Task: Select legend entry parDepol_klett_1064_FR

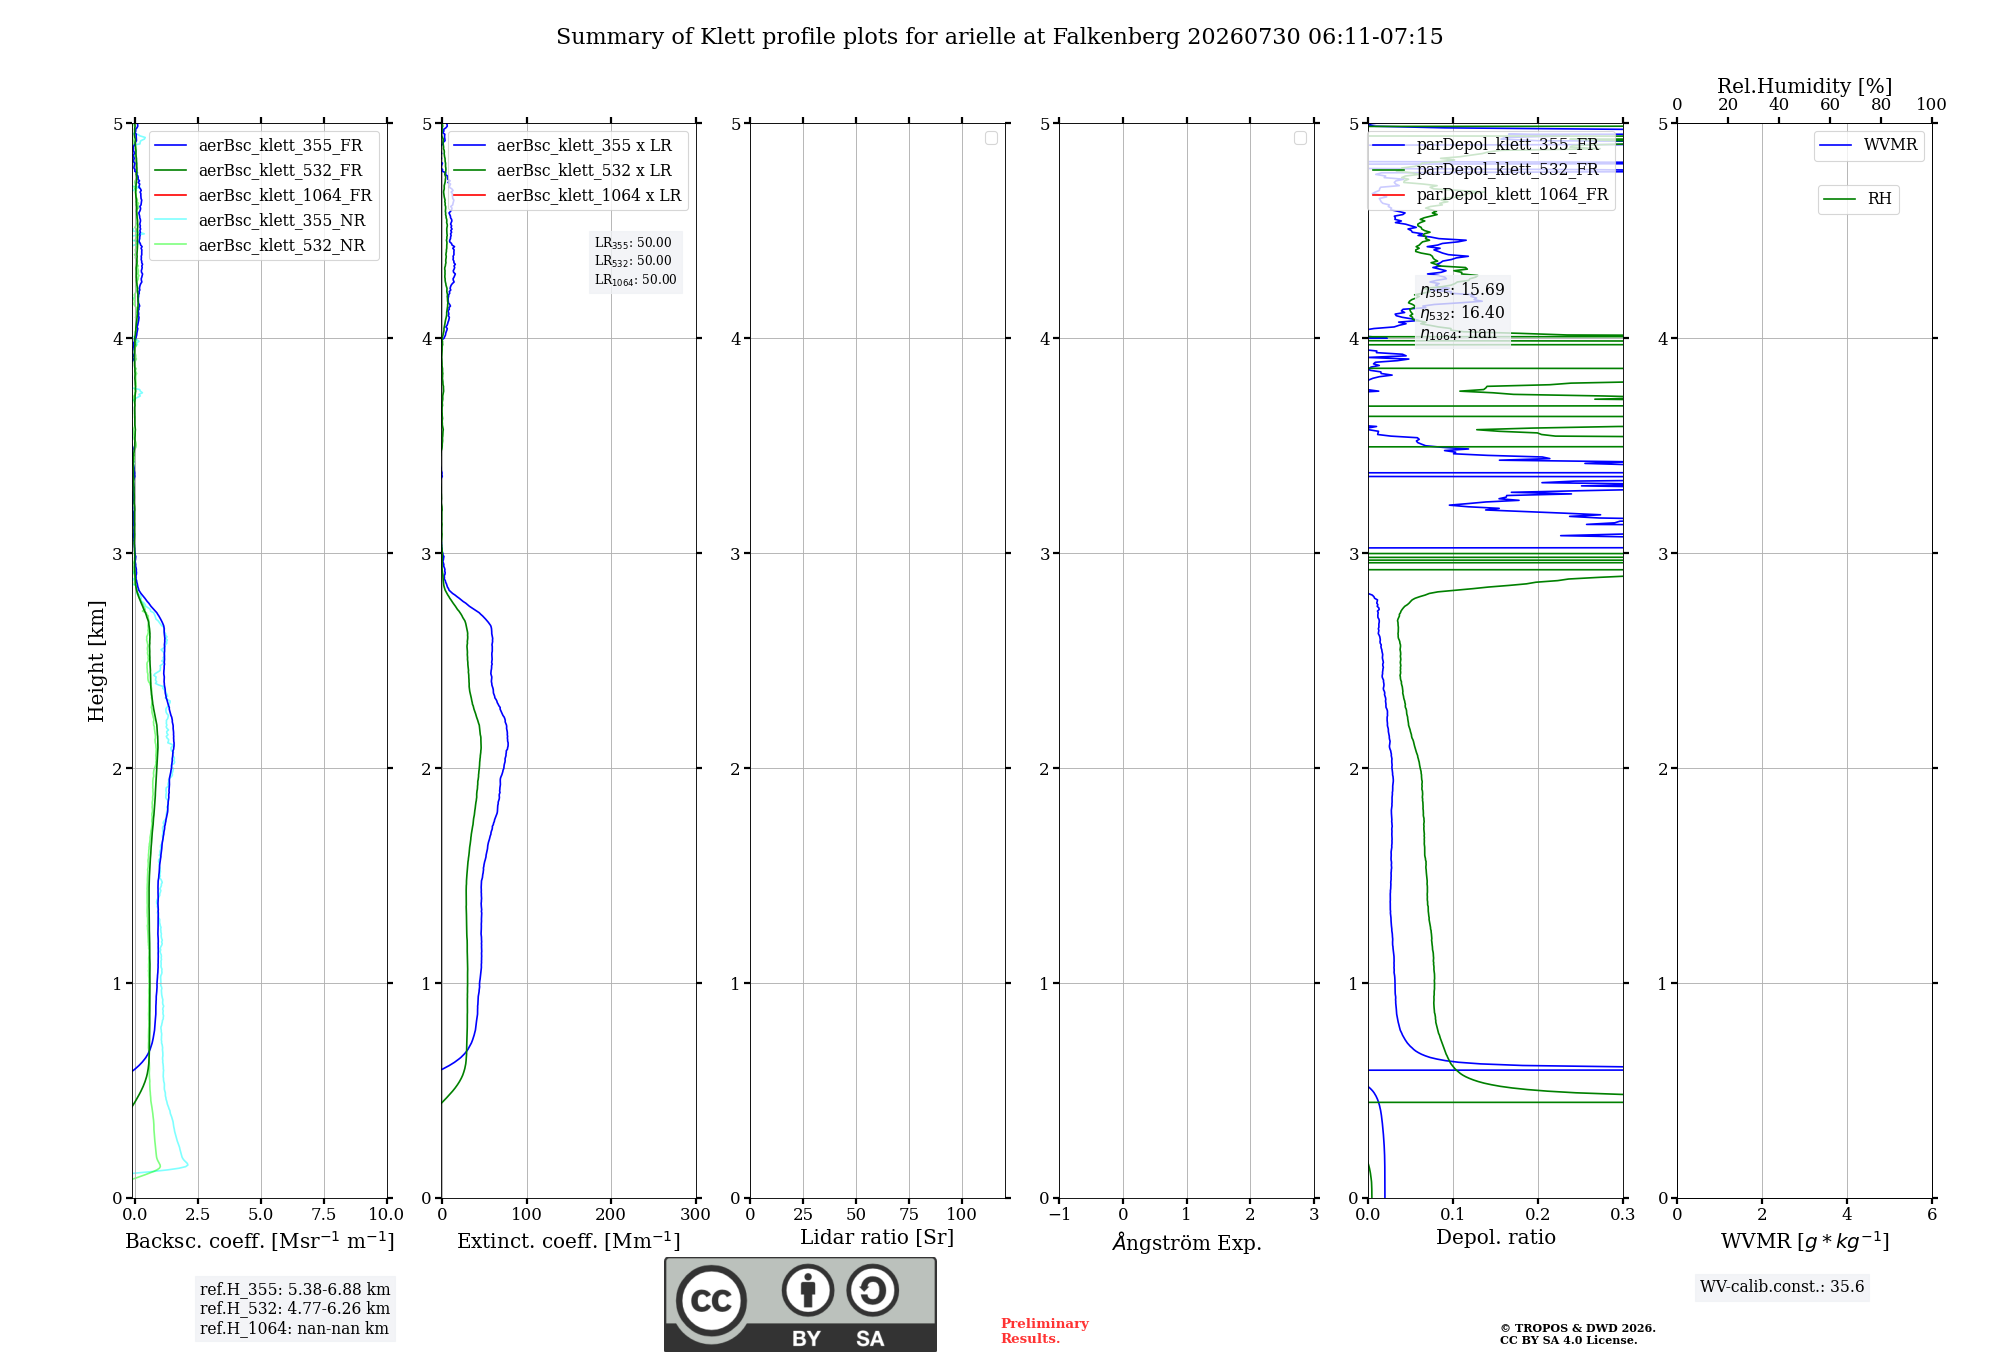Action: click(1490, 195)
